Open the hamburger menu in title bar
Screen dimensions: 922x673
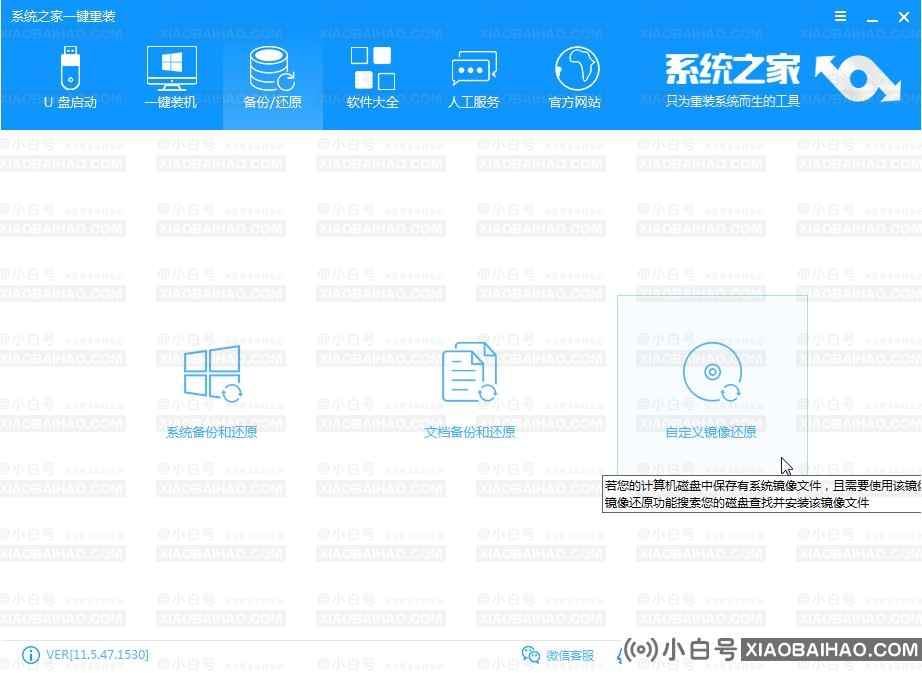click(841, 16)
